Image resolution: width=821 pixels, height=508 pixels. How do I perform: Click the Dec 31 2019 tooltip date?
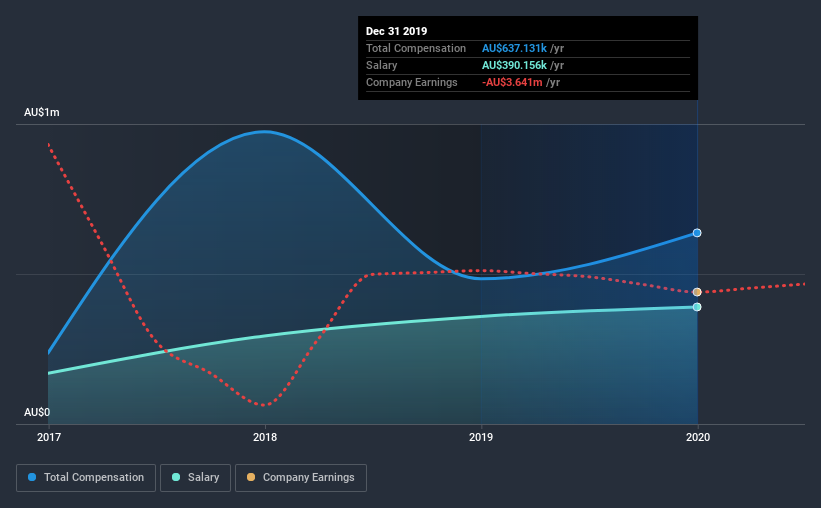[x=396, y=31]
